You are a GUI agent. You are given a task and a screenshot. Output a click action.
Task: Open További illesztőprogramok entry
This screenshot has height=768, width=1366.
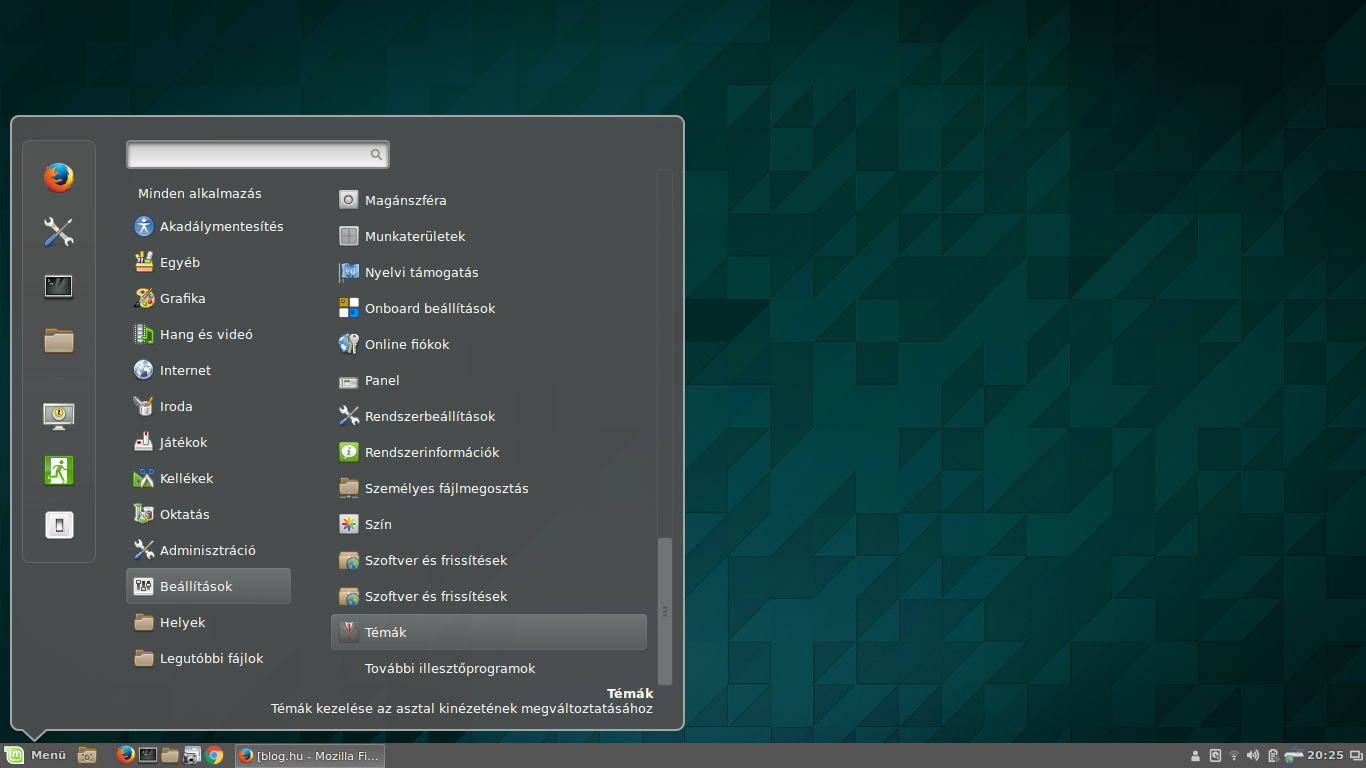click(x=489, y=668)
